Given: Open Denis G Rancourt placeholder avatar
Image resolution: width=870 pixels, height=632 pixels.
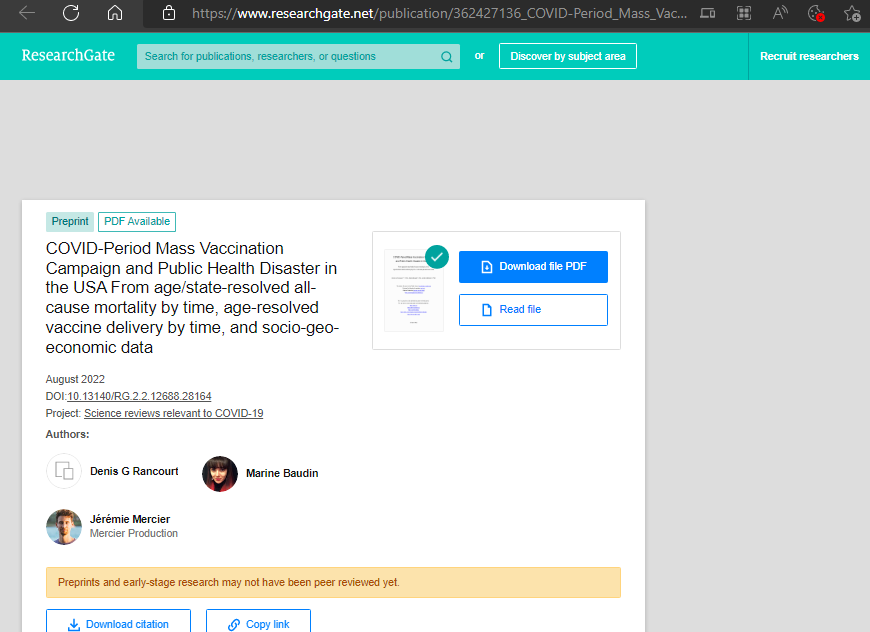Looking at the screenshot, I should pos(64,471).
